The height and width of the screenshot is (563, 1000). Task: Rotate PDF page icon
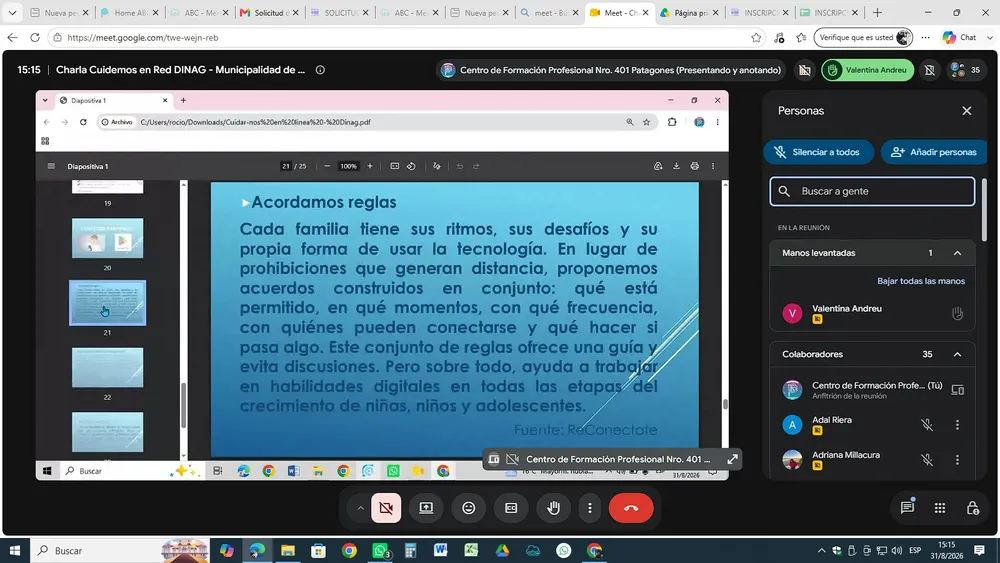[411, 166]
